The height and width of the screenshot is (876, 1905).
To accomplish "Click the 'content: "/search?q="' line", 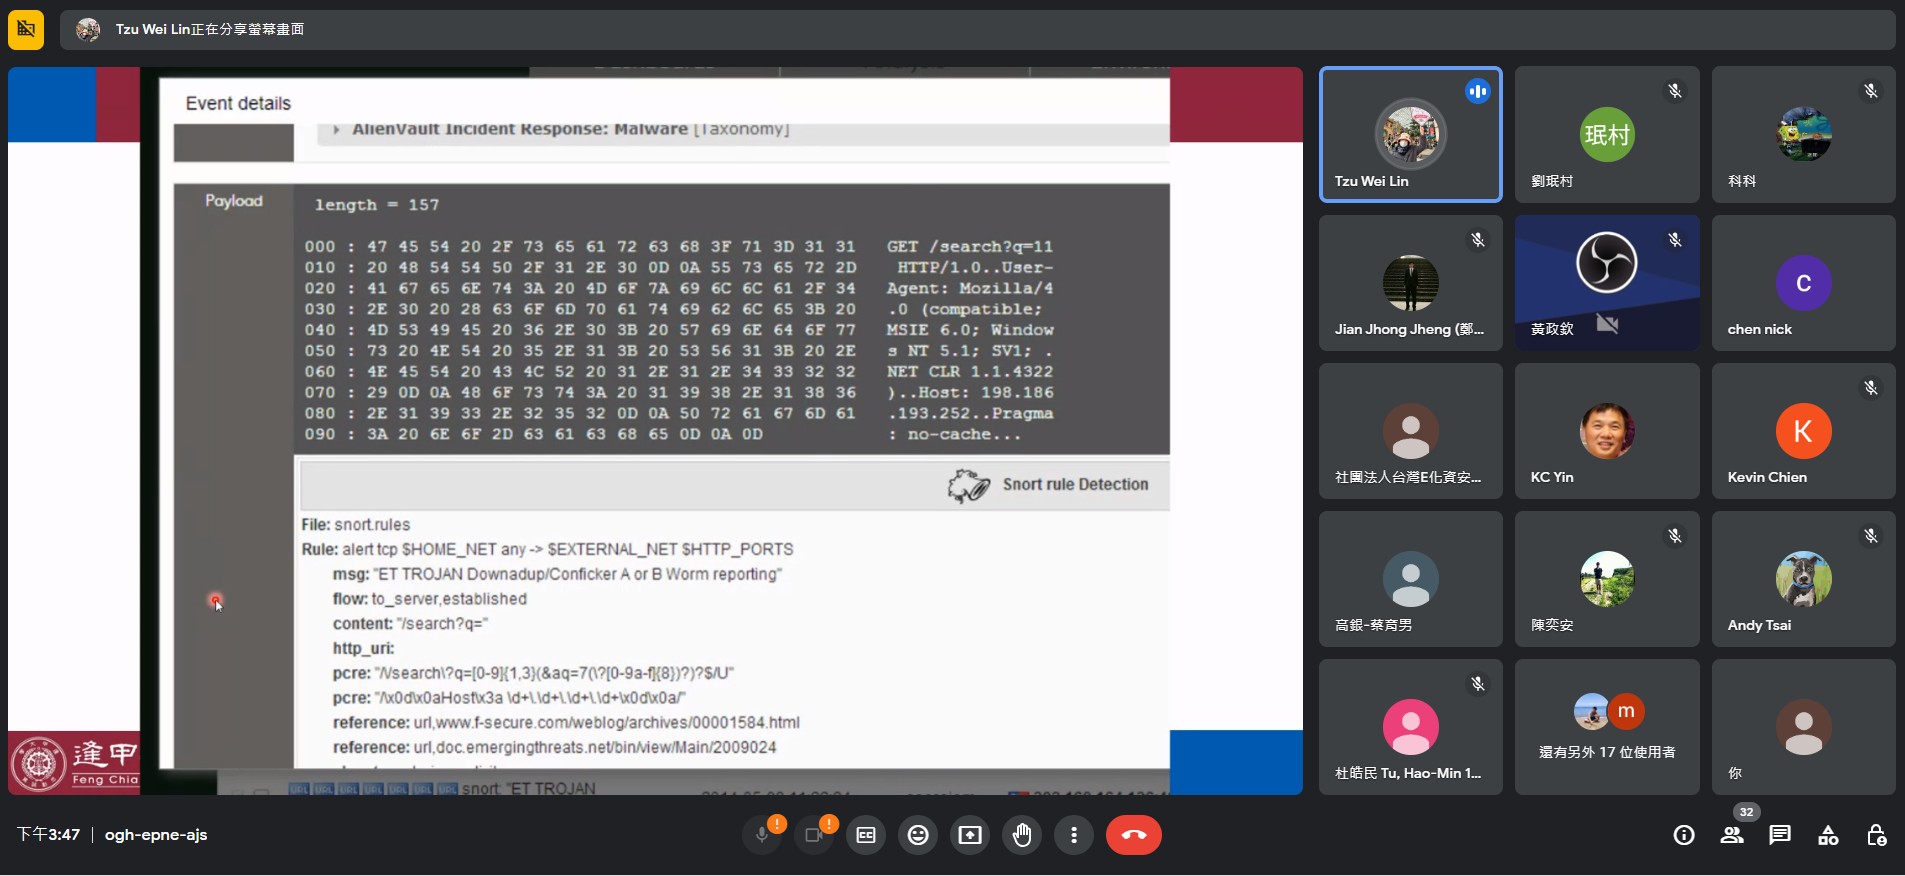I will (x=410, y=624).
